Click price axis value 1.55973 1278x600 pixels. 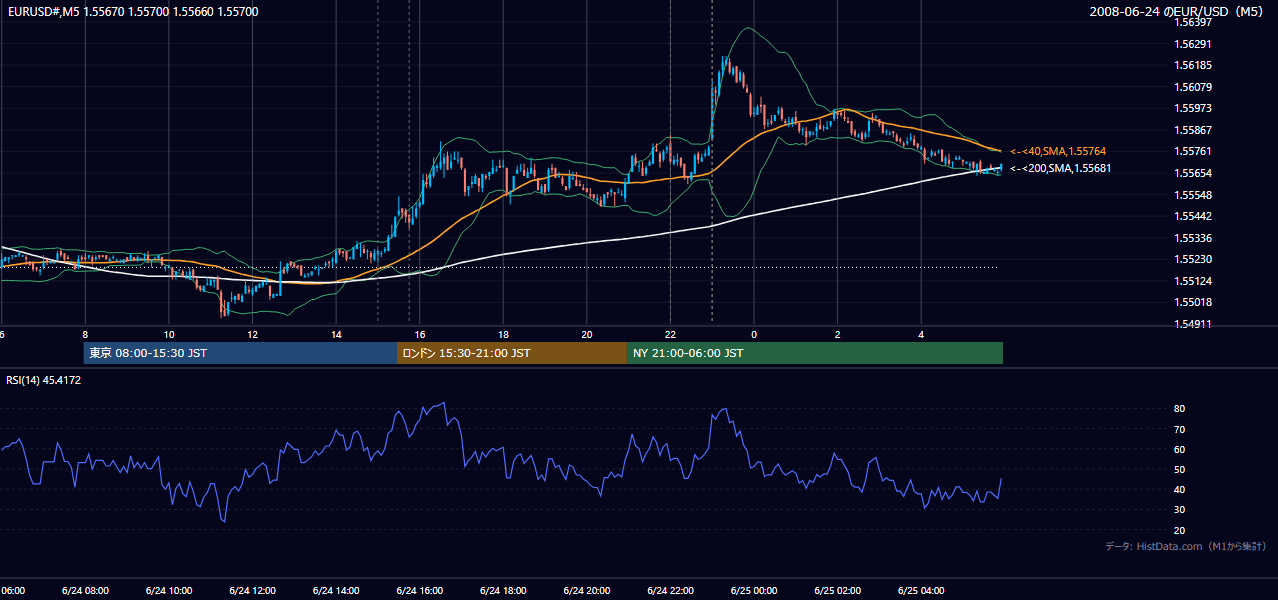pos(1194,108)
